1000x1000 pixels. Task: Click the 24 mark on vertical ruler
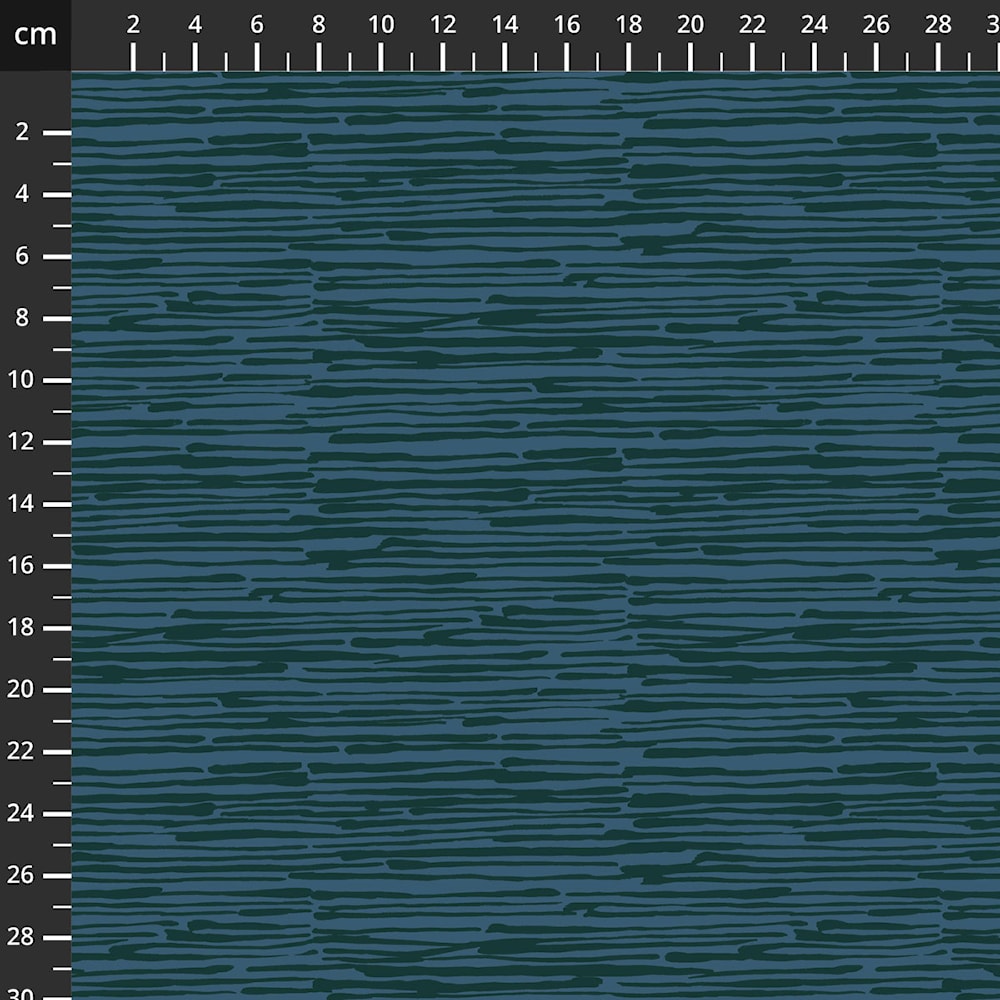coord(23,814)
